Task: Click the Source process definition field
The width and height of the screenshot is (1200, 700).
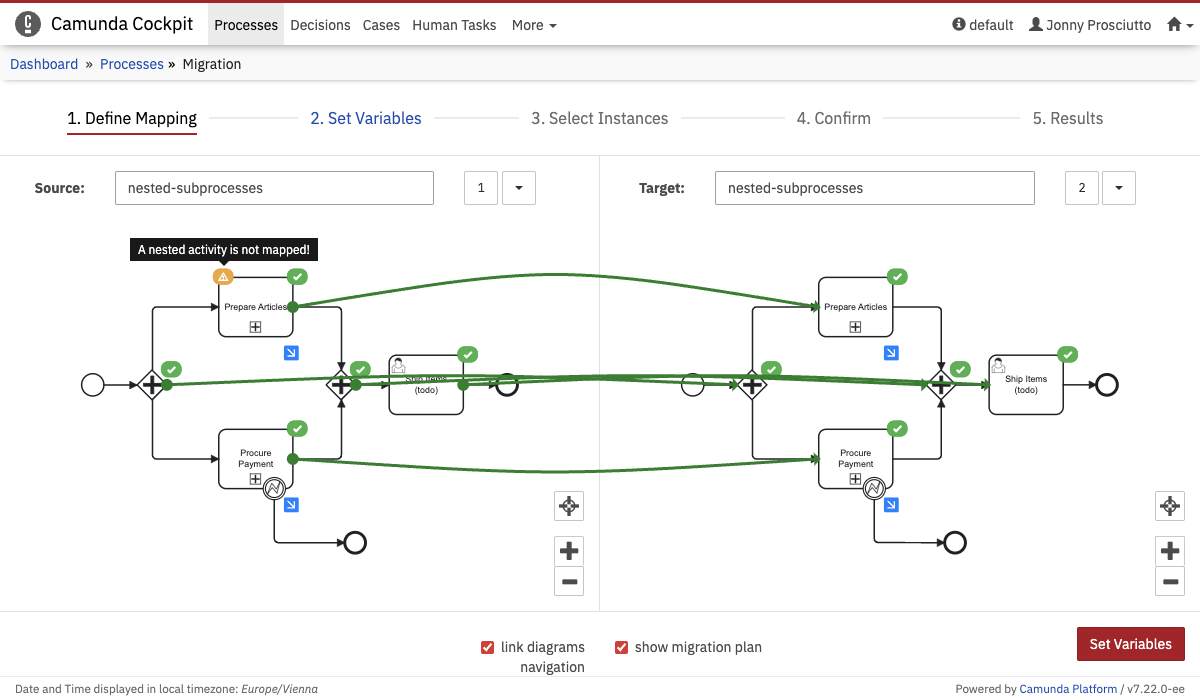Action: [274, 188]
